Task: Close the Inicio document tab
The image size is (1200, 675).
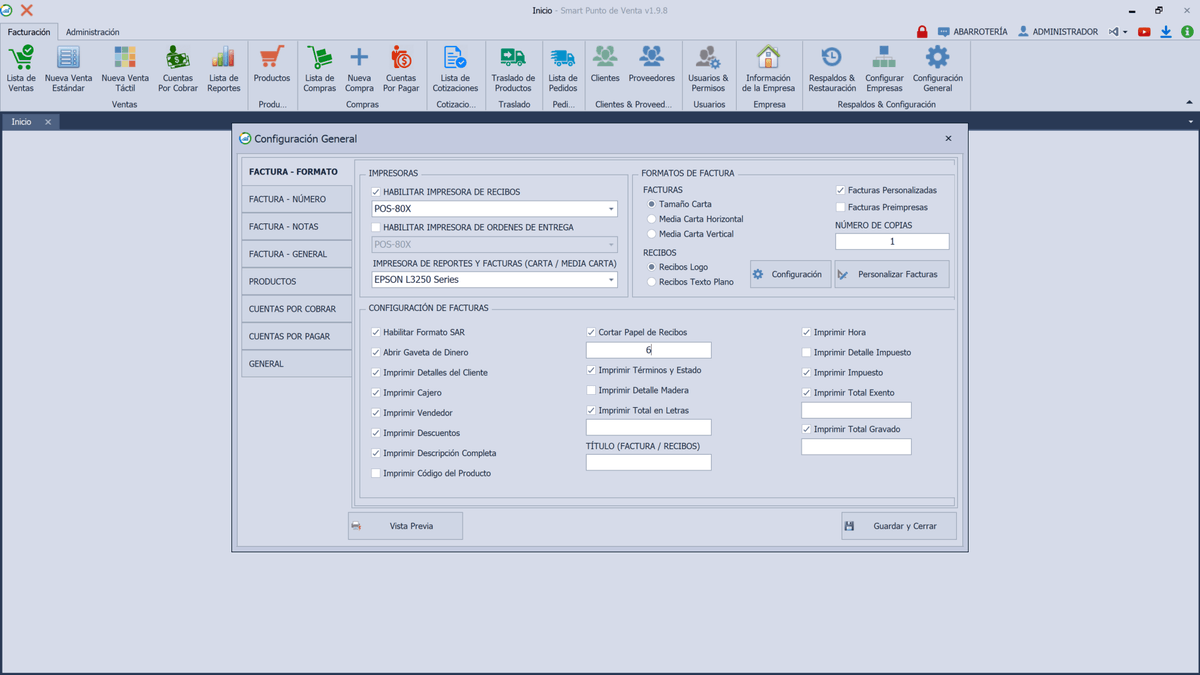Action: (x=48, y=122)
